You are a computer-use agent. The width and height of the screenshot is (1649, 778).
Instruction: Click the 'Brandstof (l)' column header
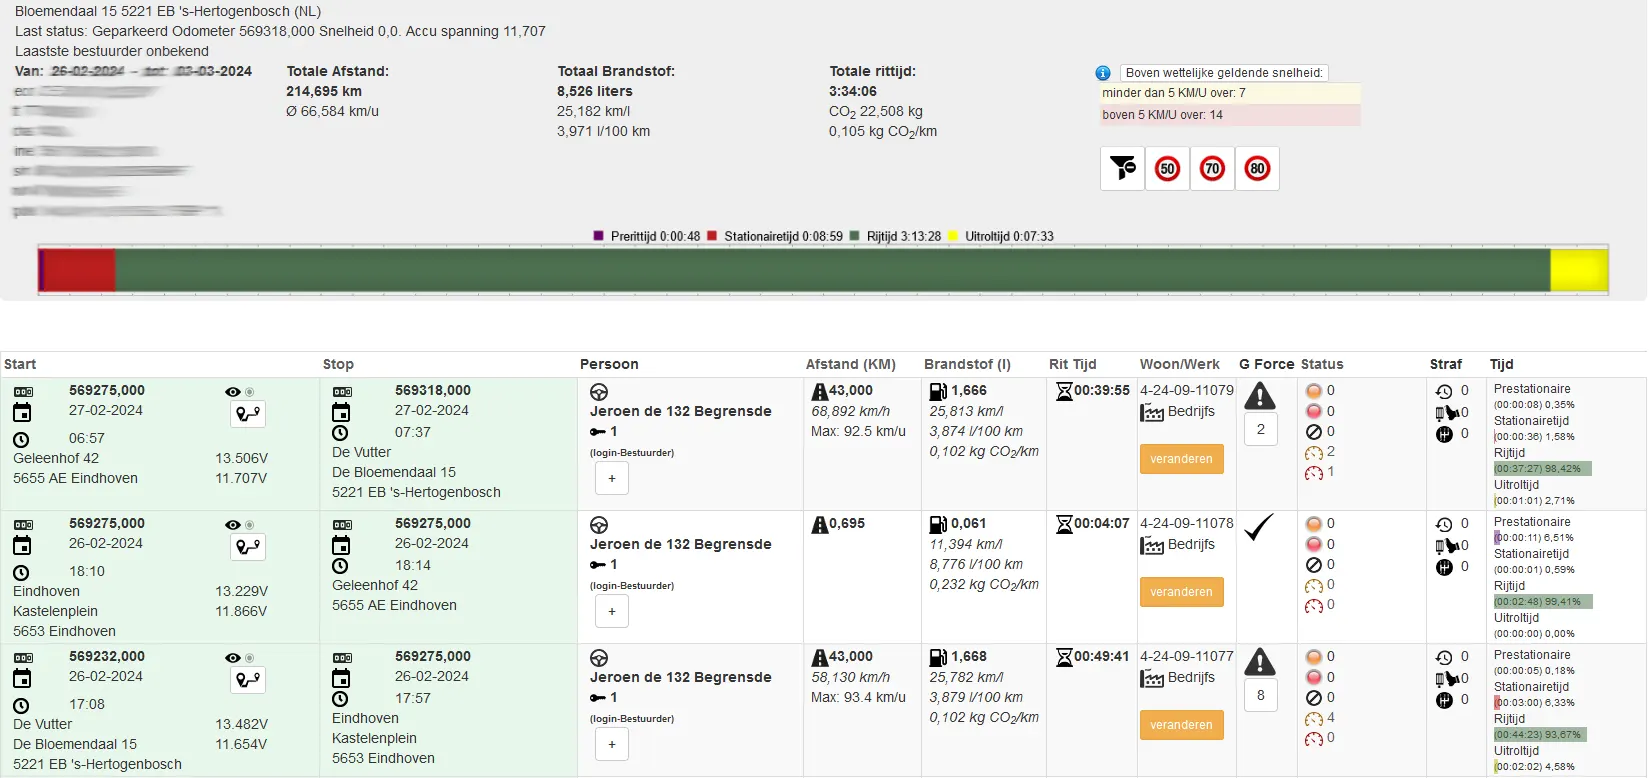coord(967,364)
